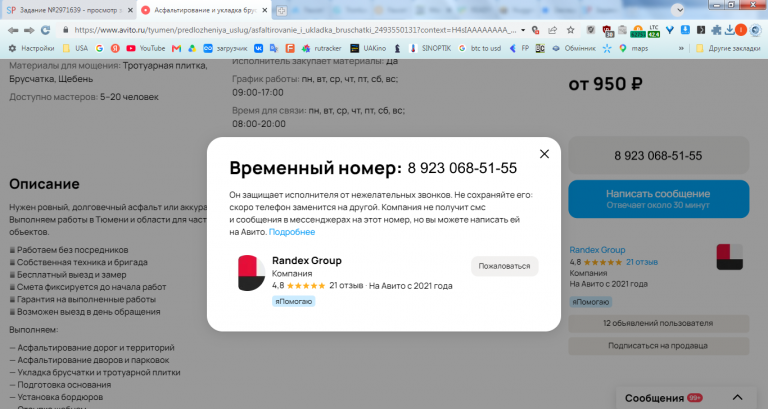Viewport: 768px width, 409px height.
Task: Click Randex Group logo in popup
Action: [251, 273]
